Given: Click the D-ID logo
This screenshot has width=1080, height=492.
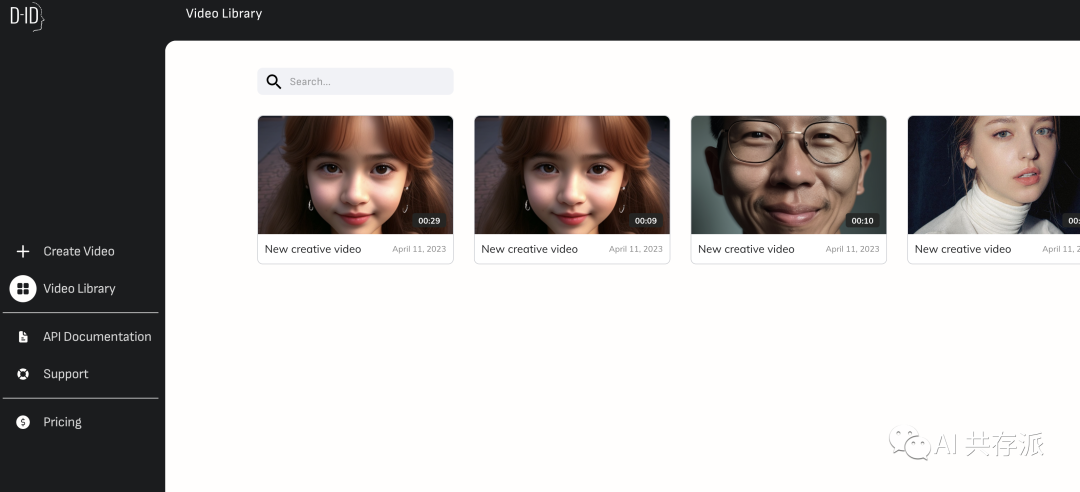Looking at the screenshot, I should pos(27,17).
